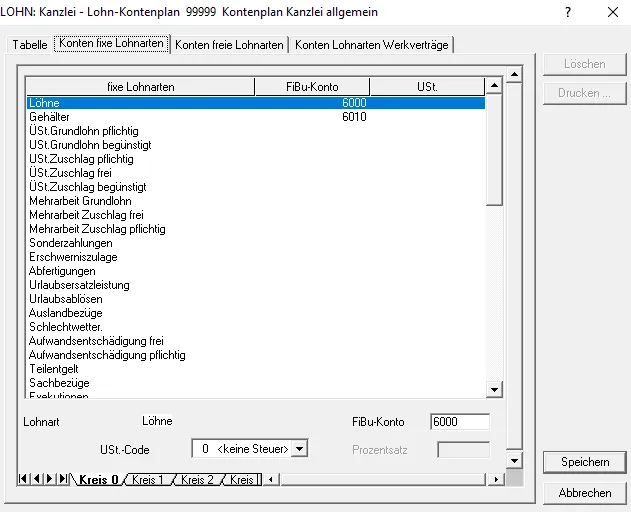Switch to Kreis 1 sheet tab

click(x=148, y=479)
